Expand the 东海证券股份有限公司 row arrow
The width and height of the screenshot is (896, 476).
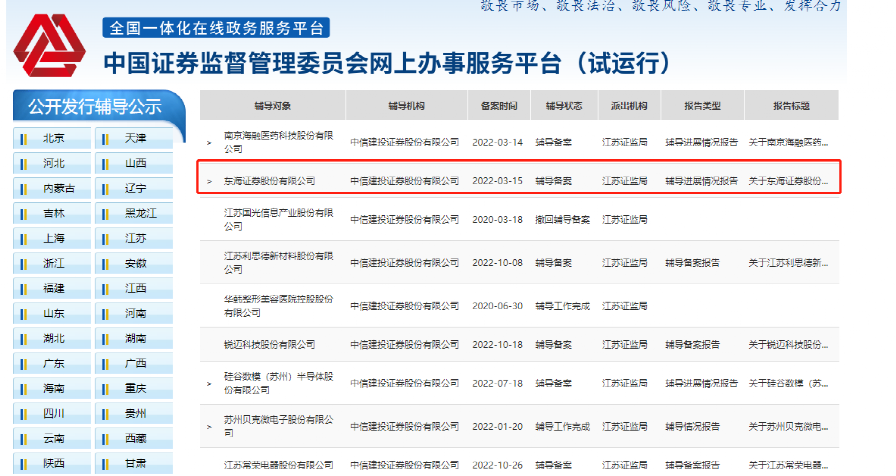click(209, 181)
